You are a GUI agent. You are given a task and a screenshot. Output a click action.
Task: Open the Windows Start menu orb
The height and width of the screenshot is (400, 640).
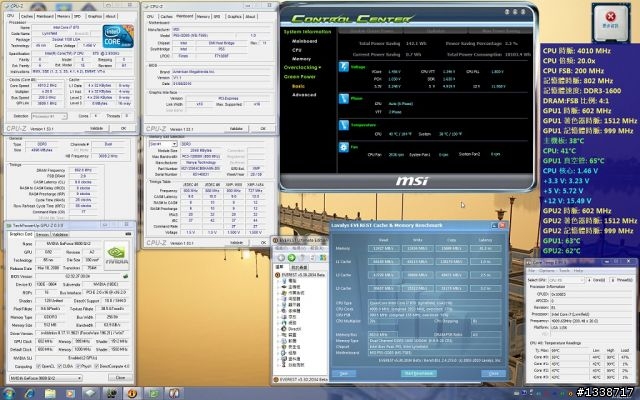click(x=9, y=393)
